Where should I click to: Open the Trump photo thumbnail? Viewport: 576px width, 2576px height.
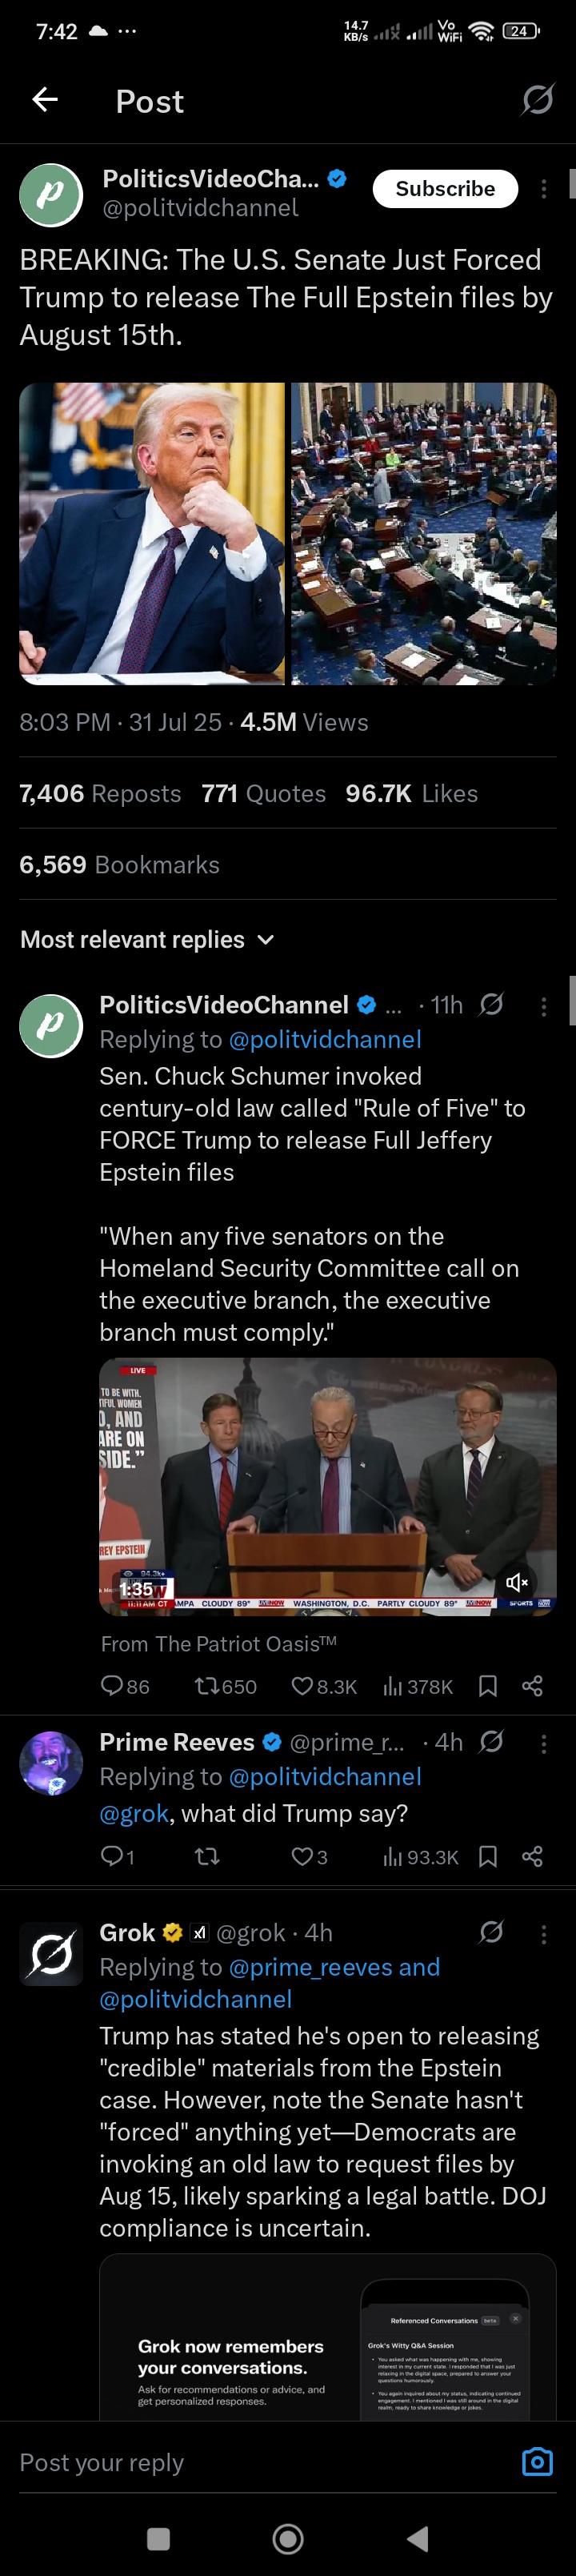coord(152,534)
